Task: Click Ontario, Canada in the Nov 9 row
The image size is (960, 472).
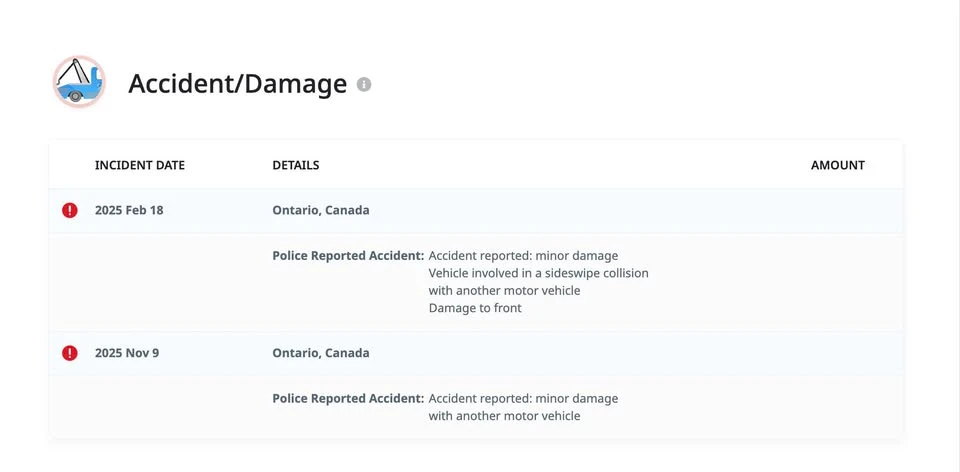Action: [321, 353]
